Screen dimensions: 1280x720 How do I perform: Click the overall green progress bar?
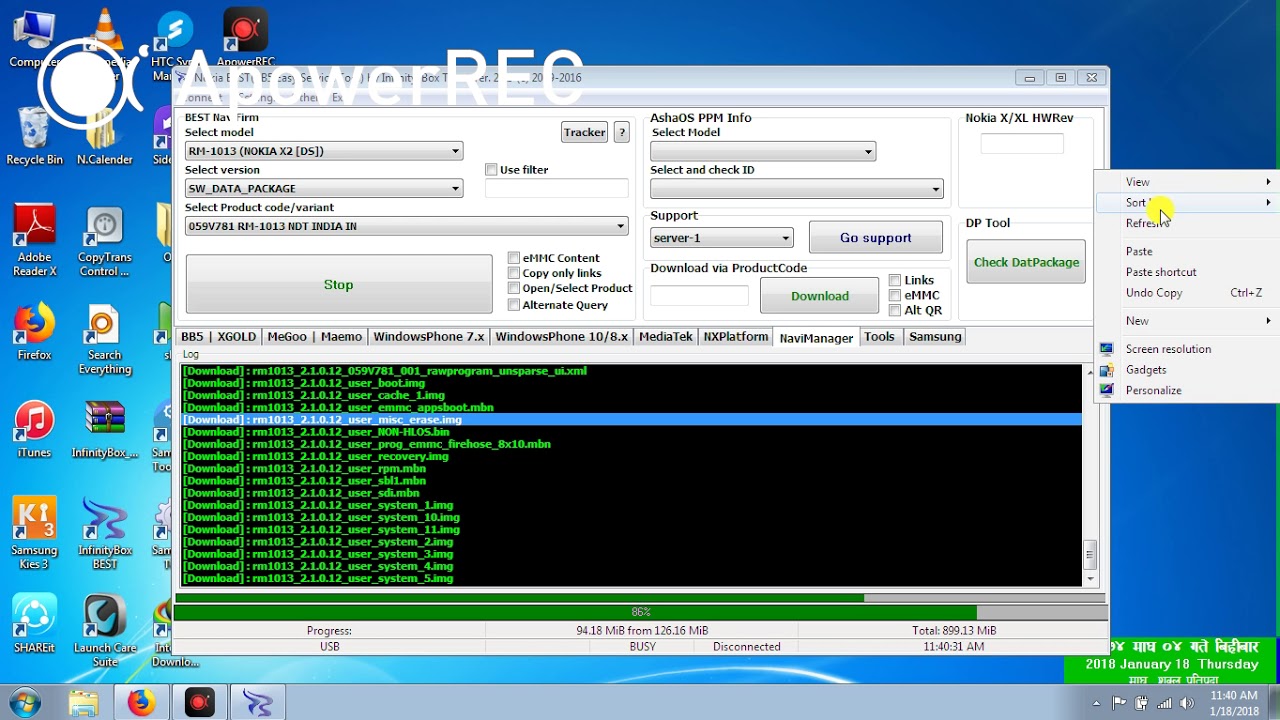coord(638,598)
